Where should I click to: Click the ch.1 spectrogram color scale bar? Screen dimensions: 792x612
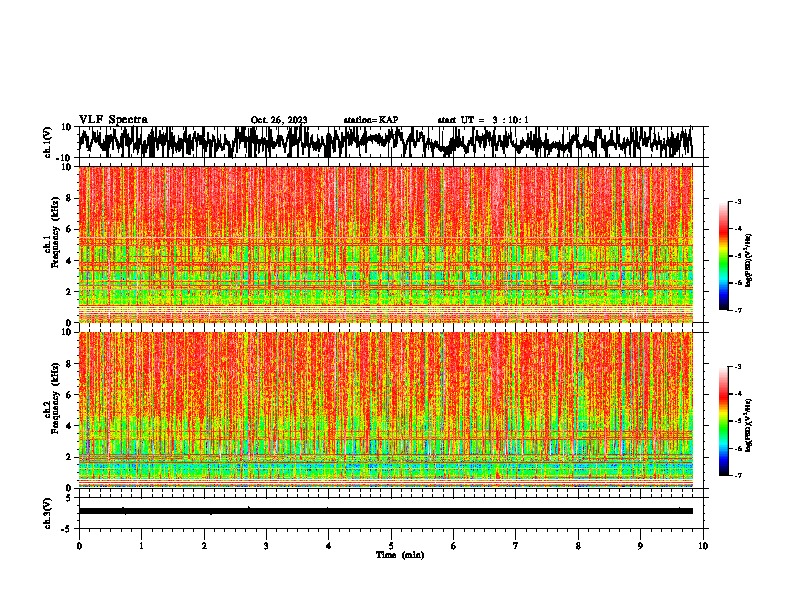[723, 256]
